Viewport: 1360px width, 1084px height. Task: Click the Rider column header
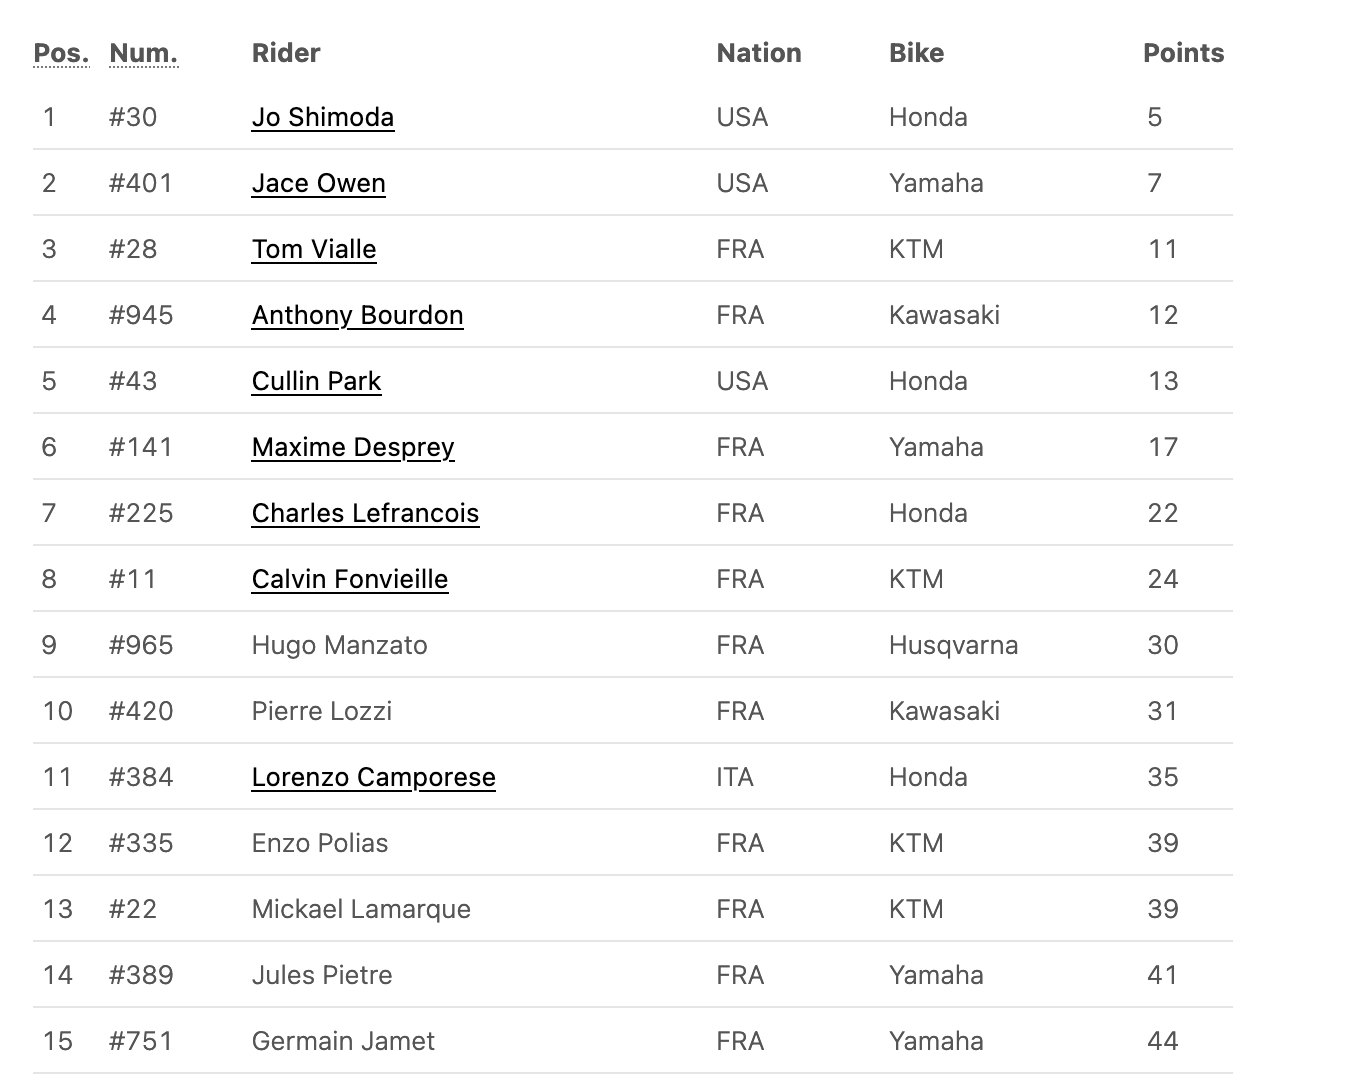286,53
